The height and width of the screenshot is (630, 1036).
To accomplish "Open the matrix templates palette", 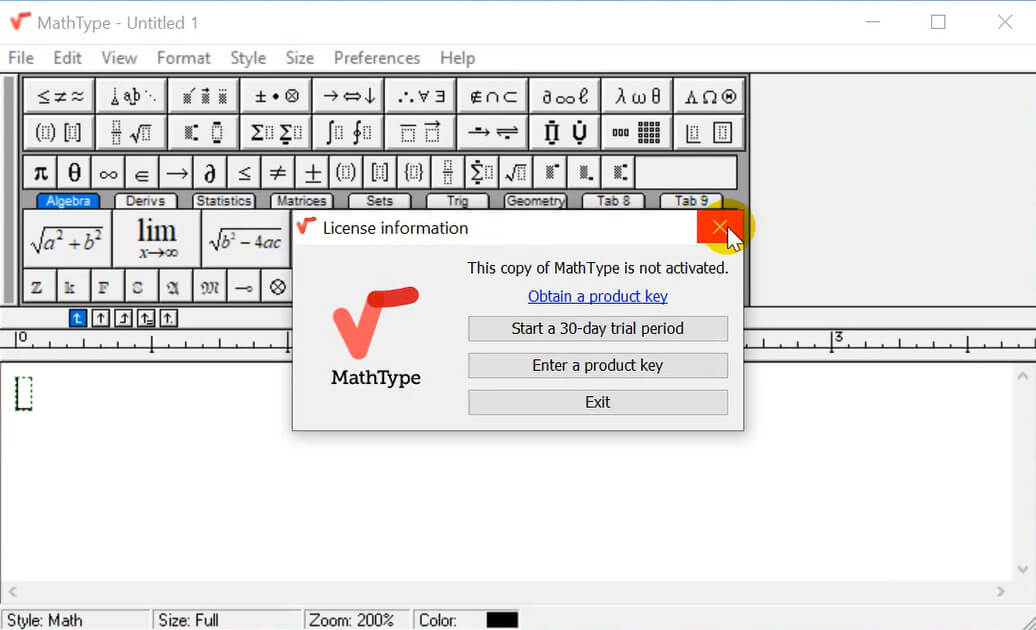I will (637, 132).
